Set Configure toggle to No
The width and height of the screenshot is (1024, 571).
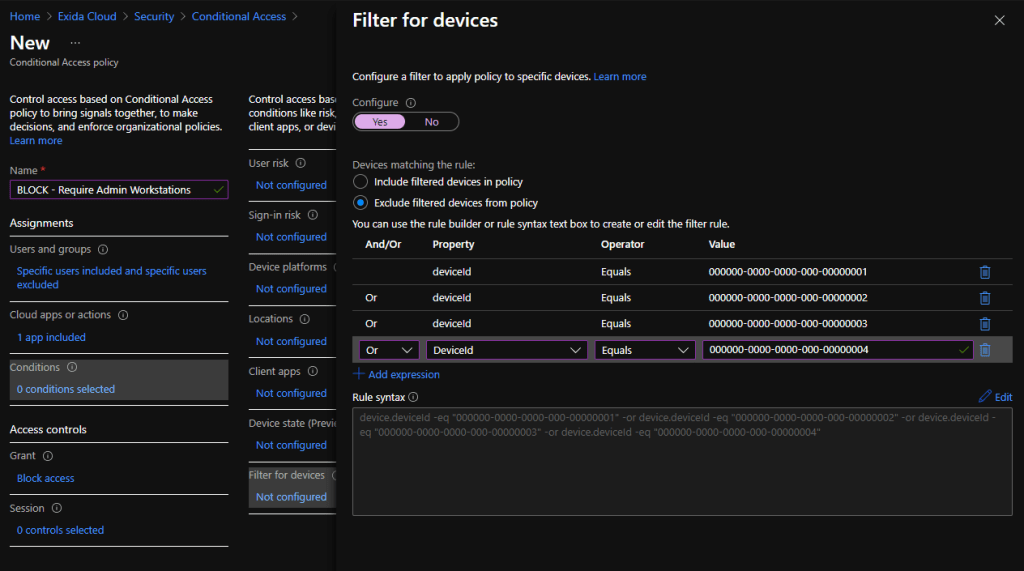pos(431,122)
